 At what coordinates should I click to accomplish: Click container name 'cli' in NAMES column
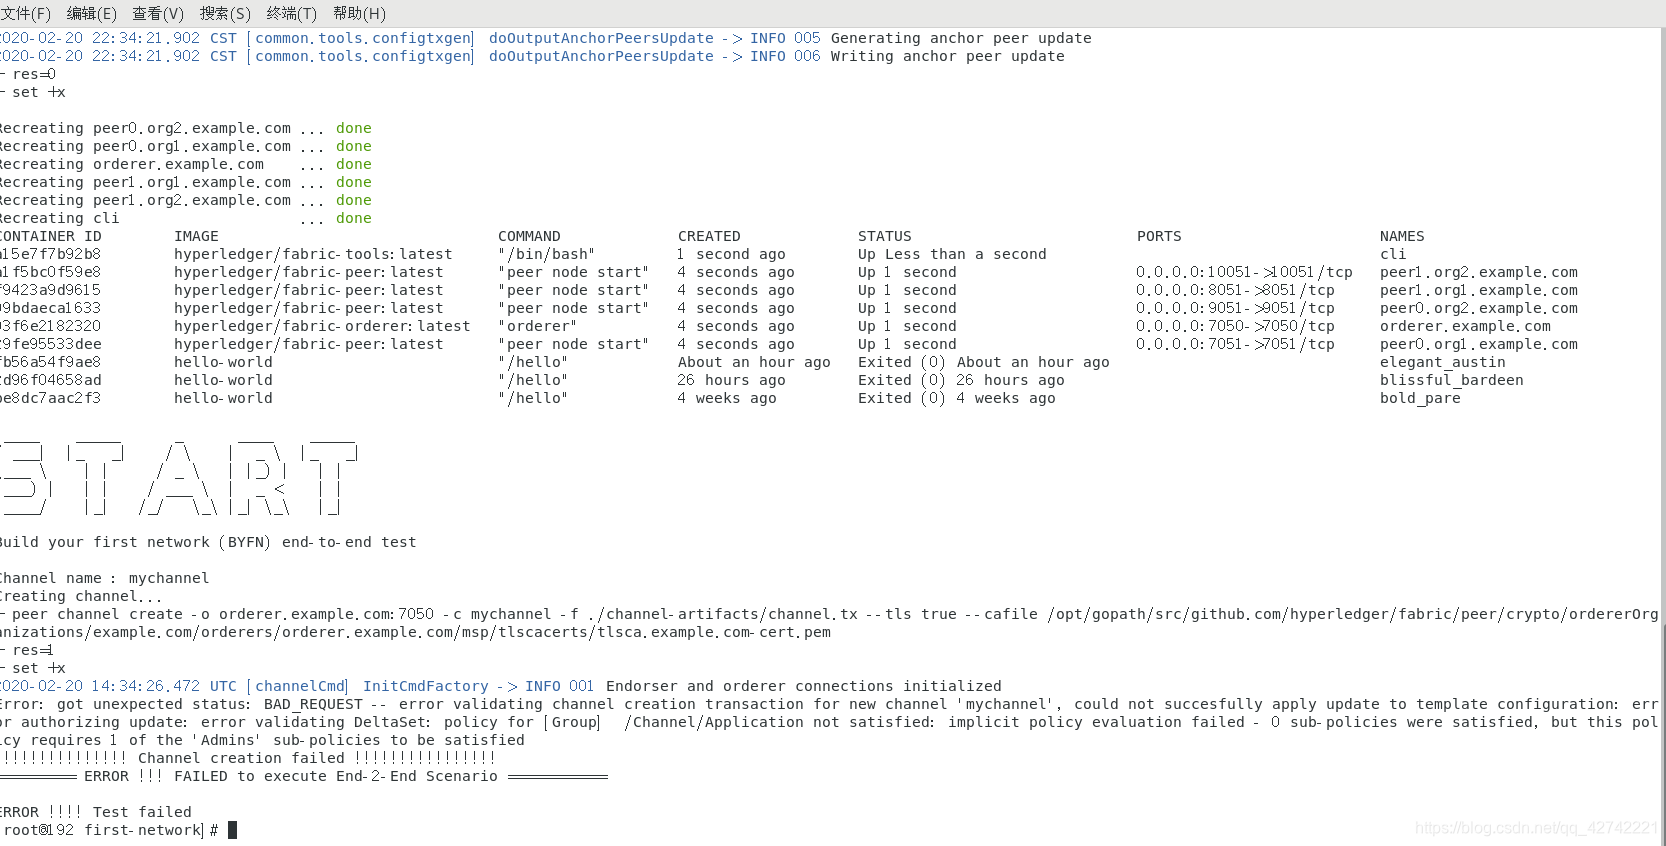1393,254
